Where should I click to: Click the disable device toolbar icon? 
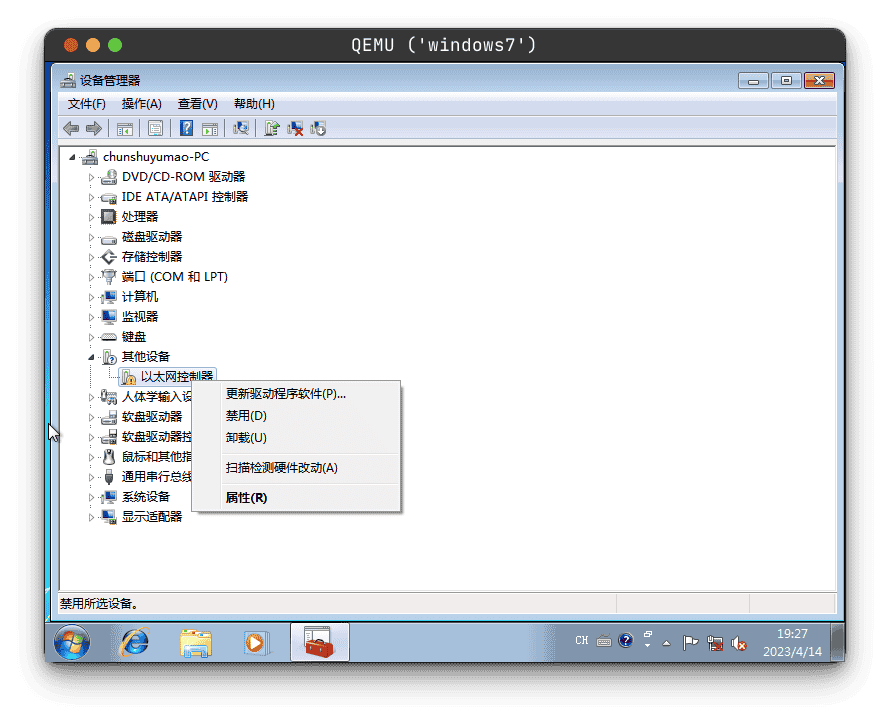tap(318, 129)
